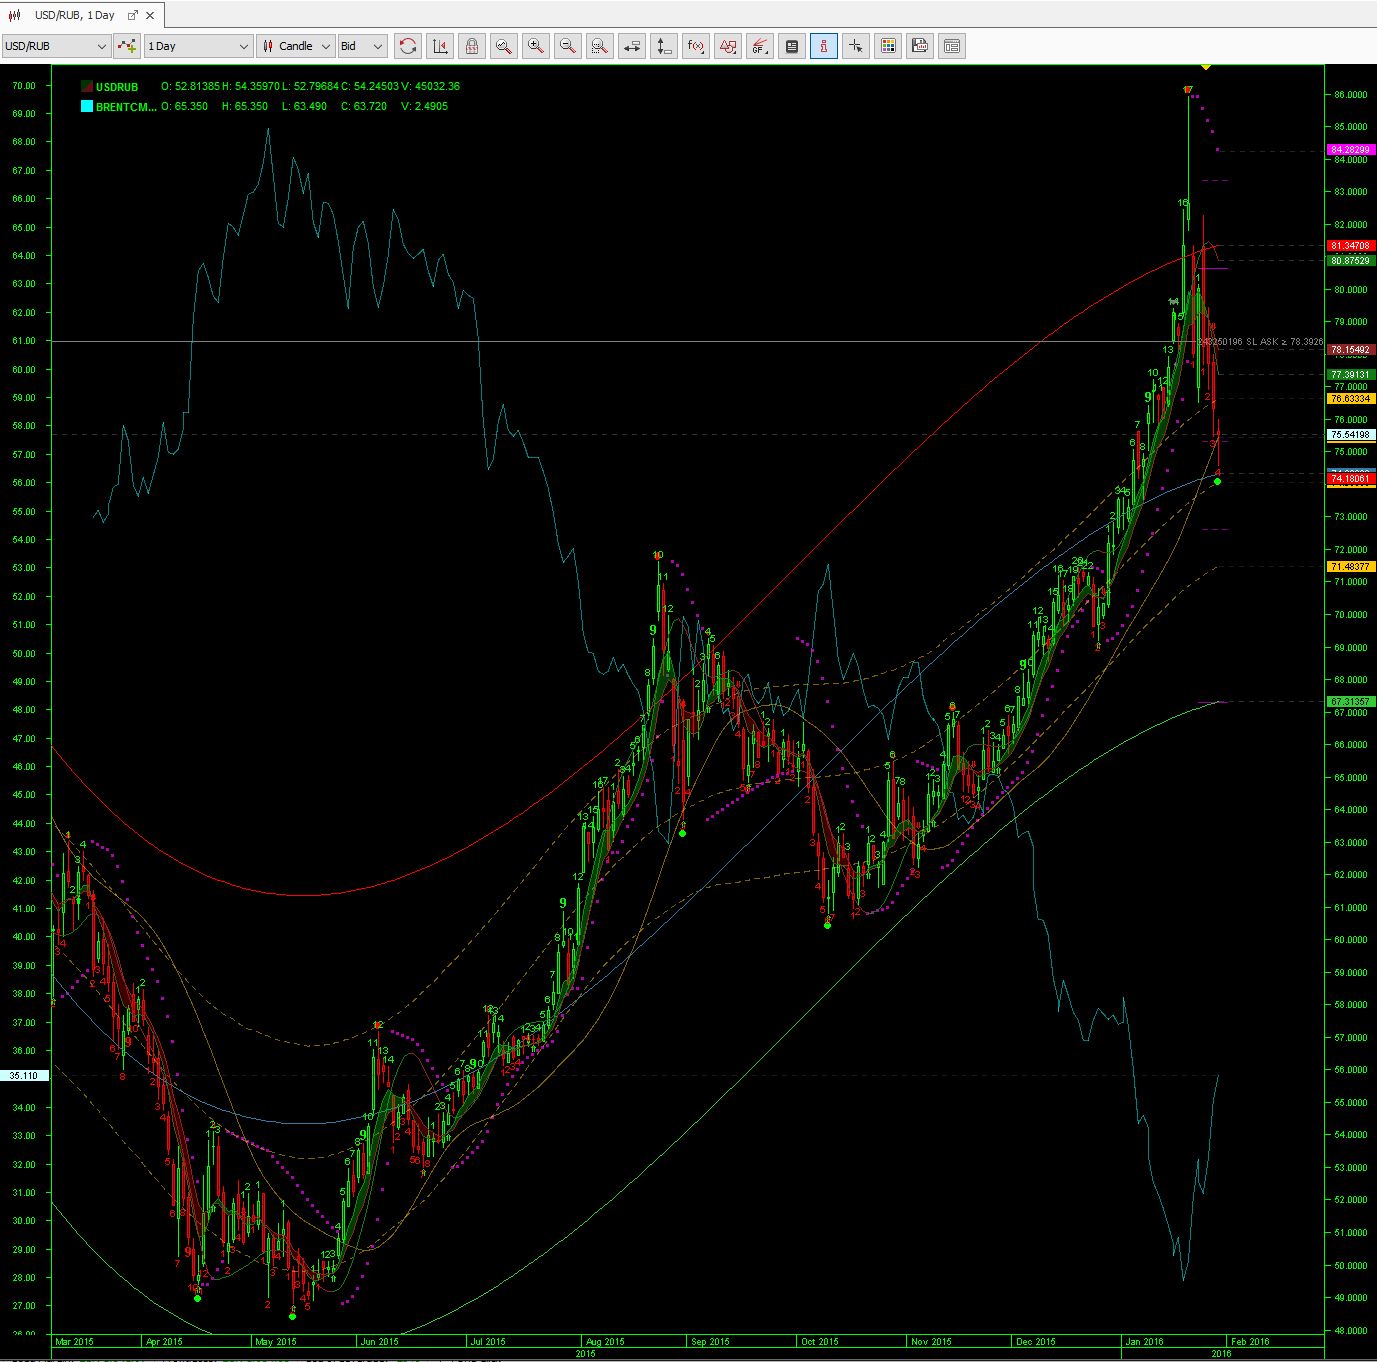1377x1362 pixels.
Task: Select the USD/RUB, 1 Day chart tab
Action: point(74,15)
